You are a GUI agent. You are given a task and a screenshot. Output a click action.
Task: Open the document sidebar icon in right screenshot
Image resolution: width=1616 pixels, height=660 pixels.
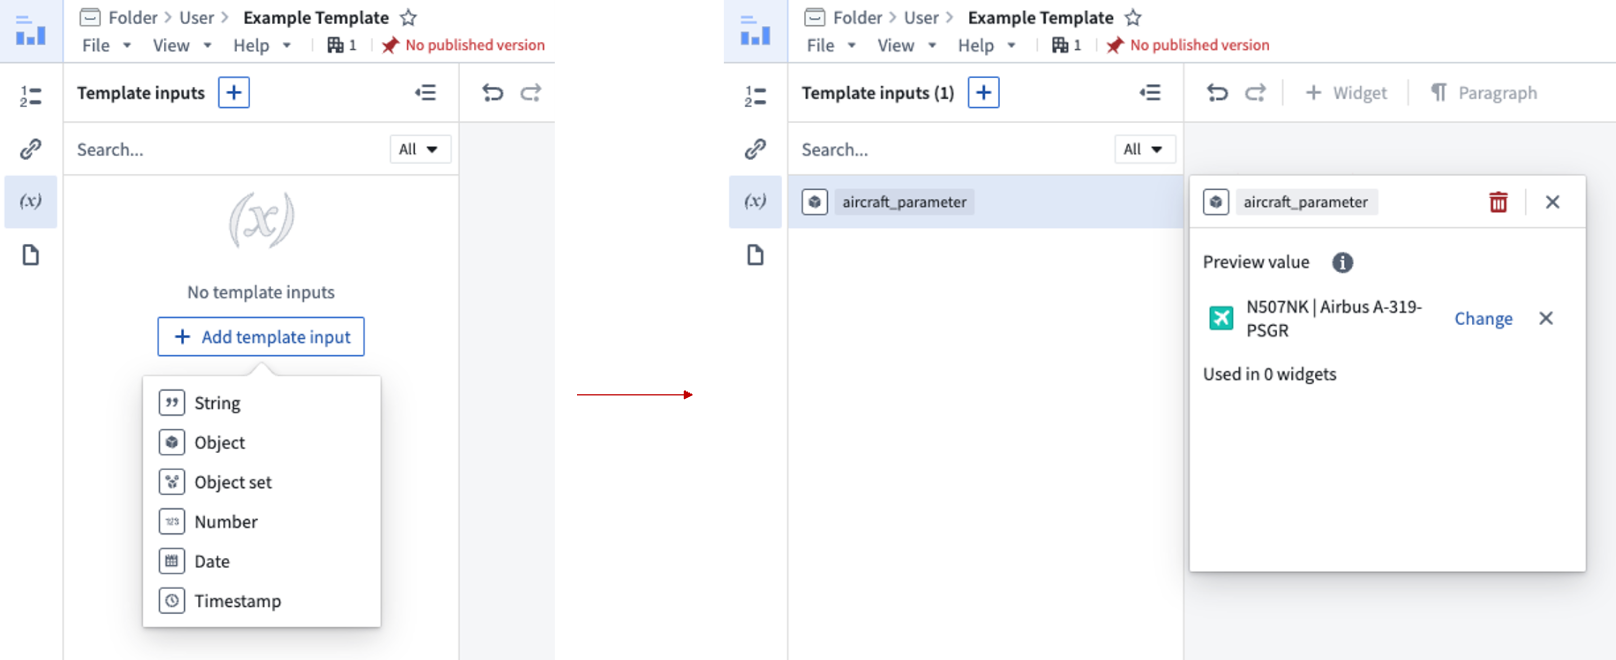(x=756, y=255)
